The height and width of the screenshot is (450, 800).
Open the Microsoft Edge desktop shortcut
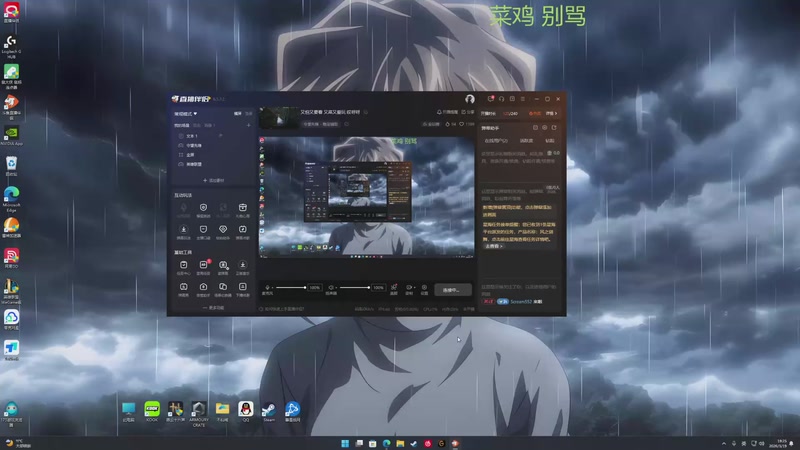[11, 199]
